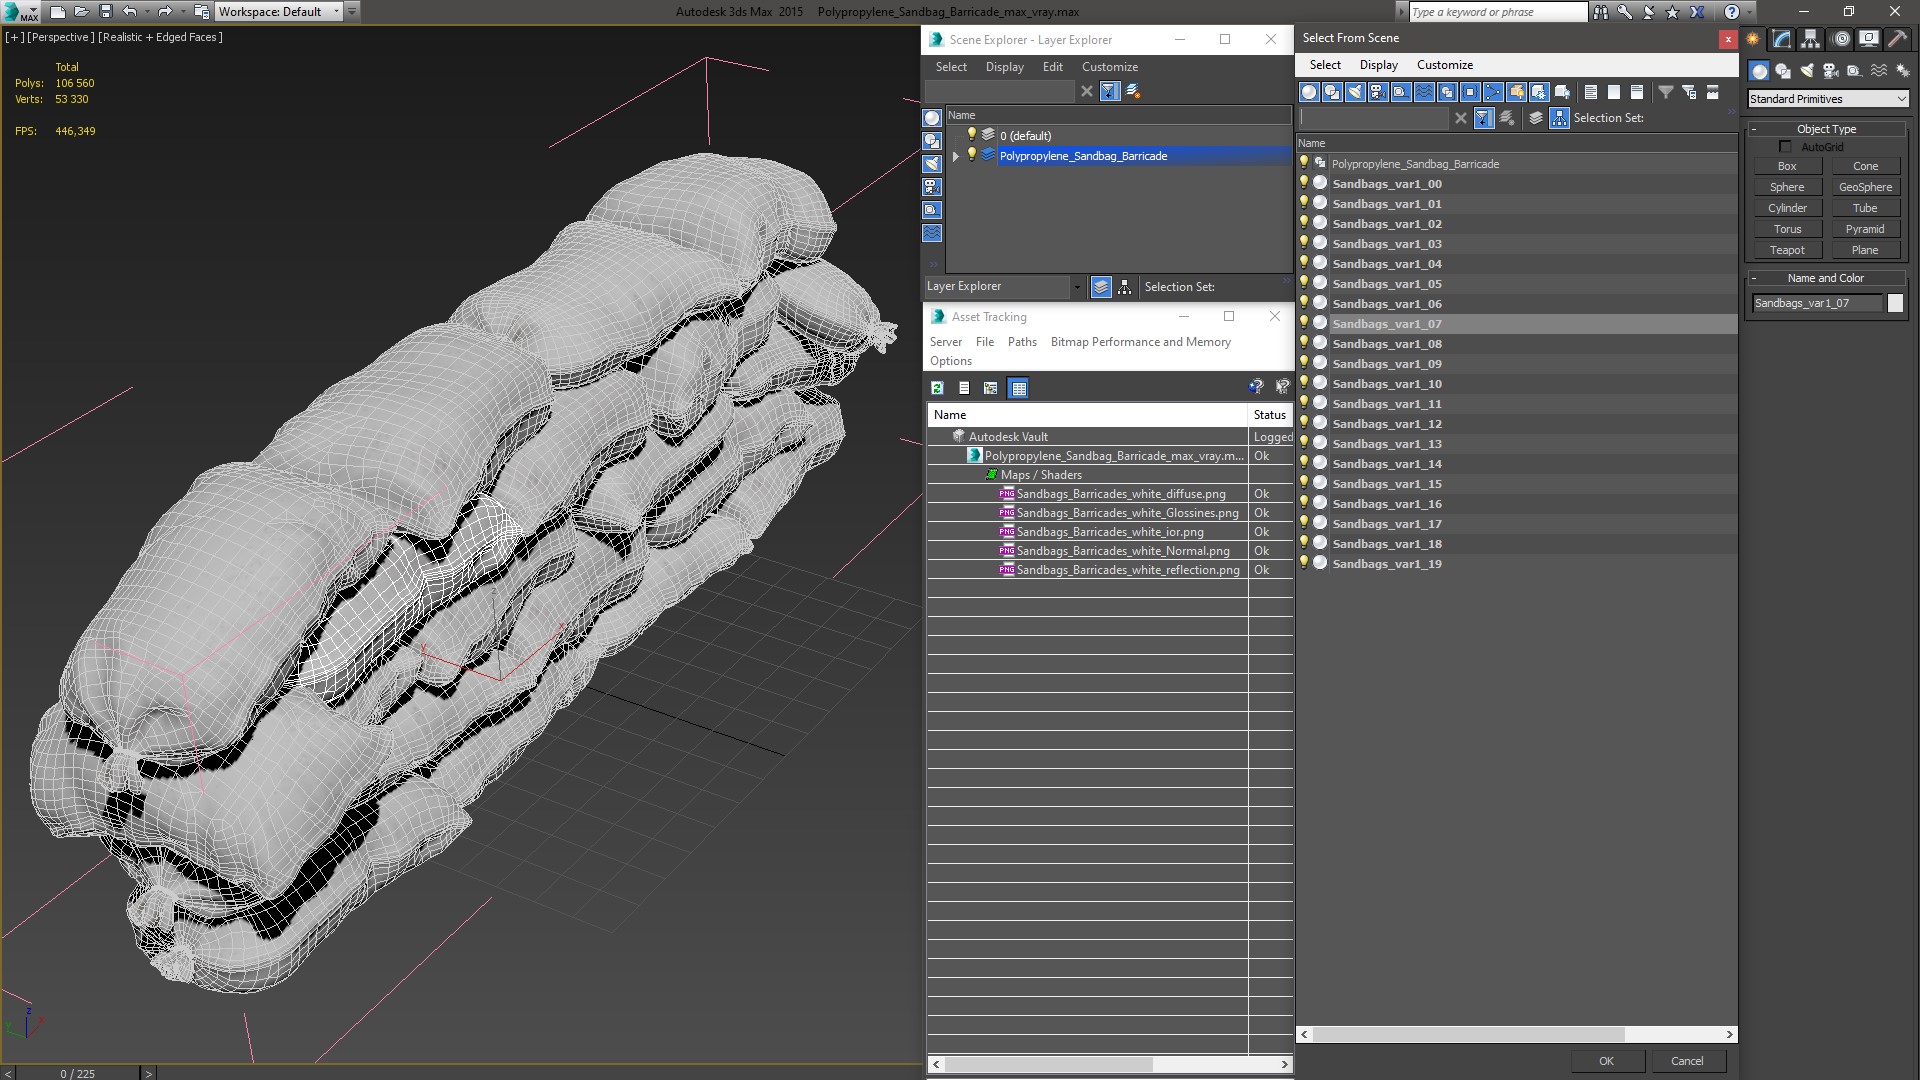Select Cameras category in Create panel
1920x1080 pixels.
coord(1830,71)
